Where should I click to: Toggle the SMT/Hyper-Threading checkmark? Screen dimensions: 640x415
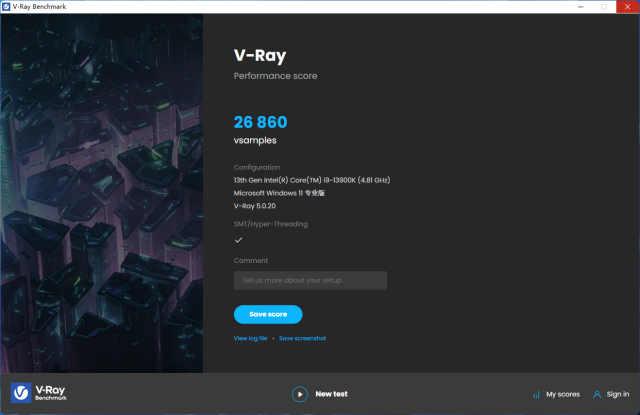238,240
